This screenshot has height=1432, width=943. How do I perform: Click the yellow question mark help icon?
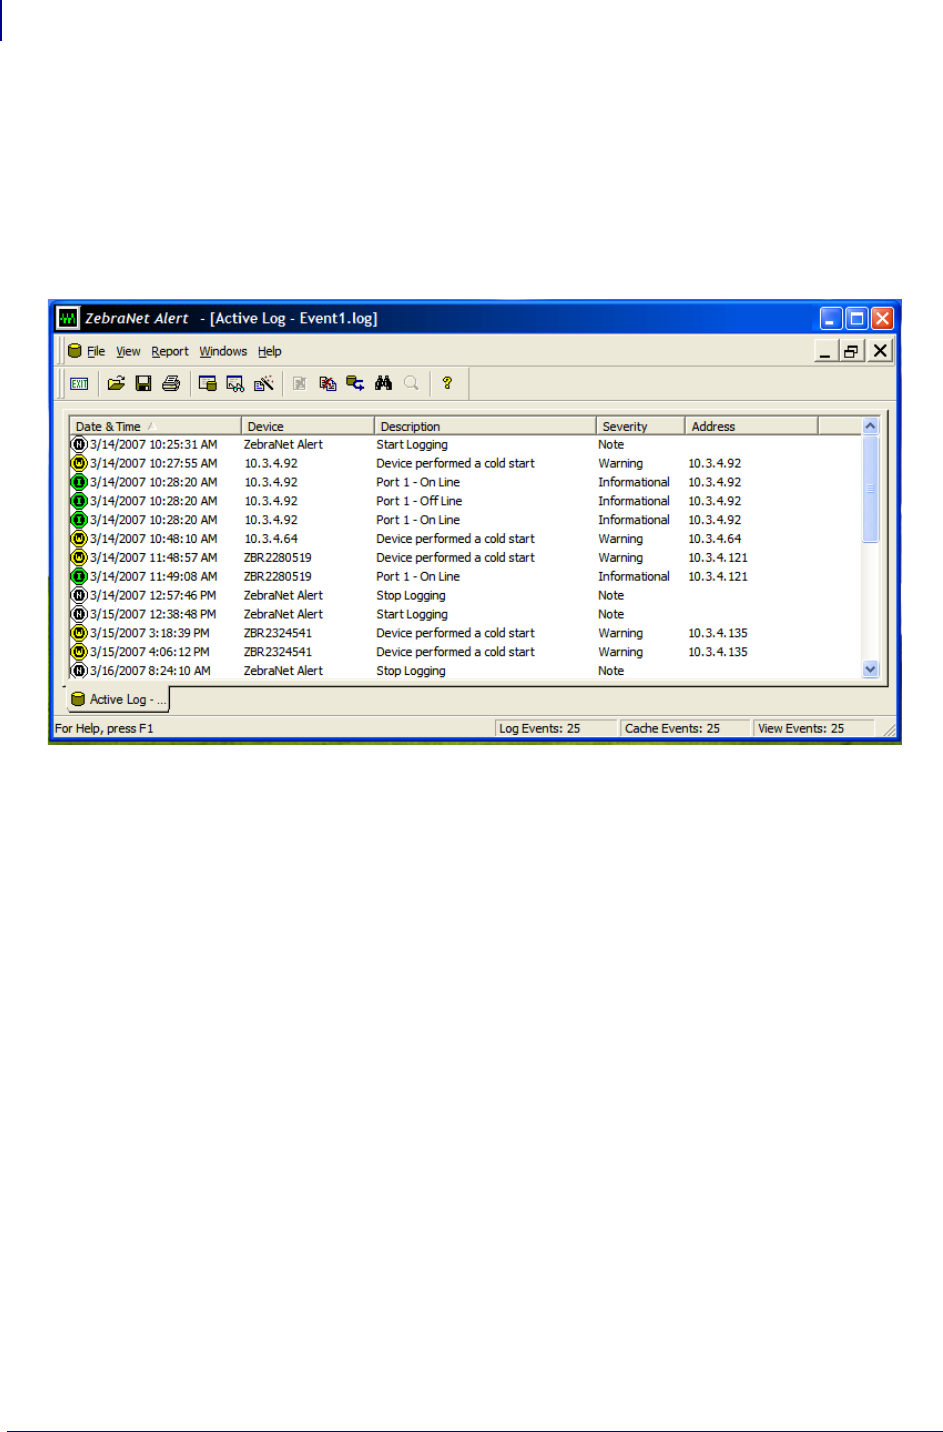(447, 383)
